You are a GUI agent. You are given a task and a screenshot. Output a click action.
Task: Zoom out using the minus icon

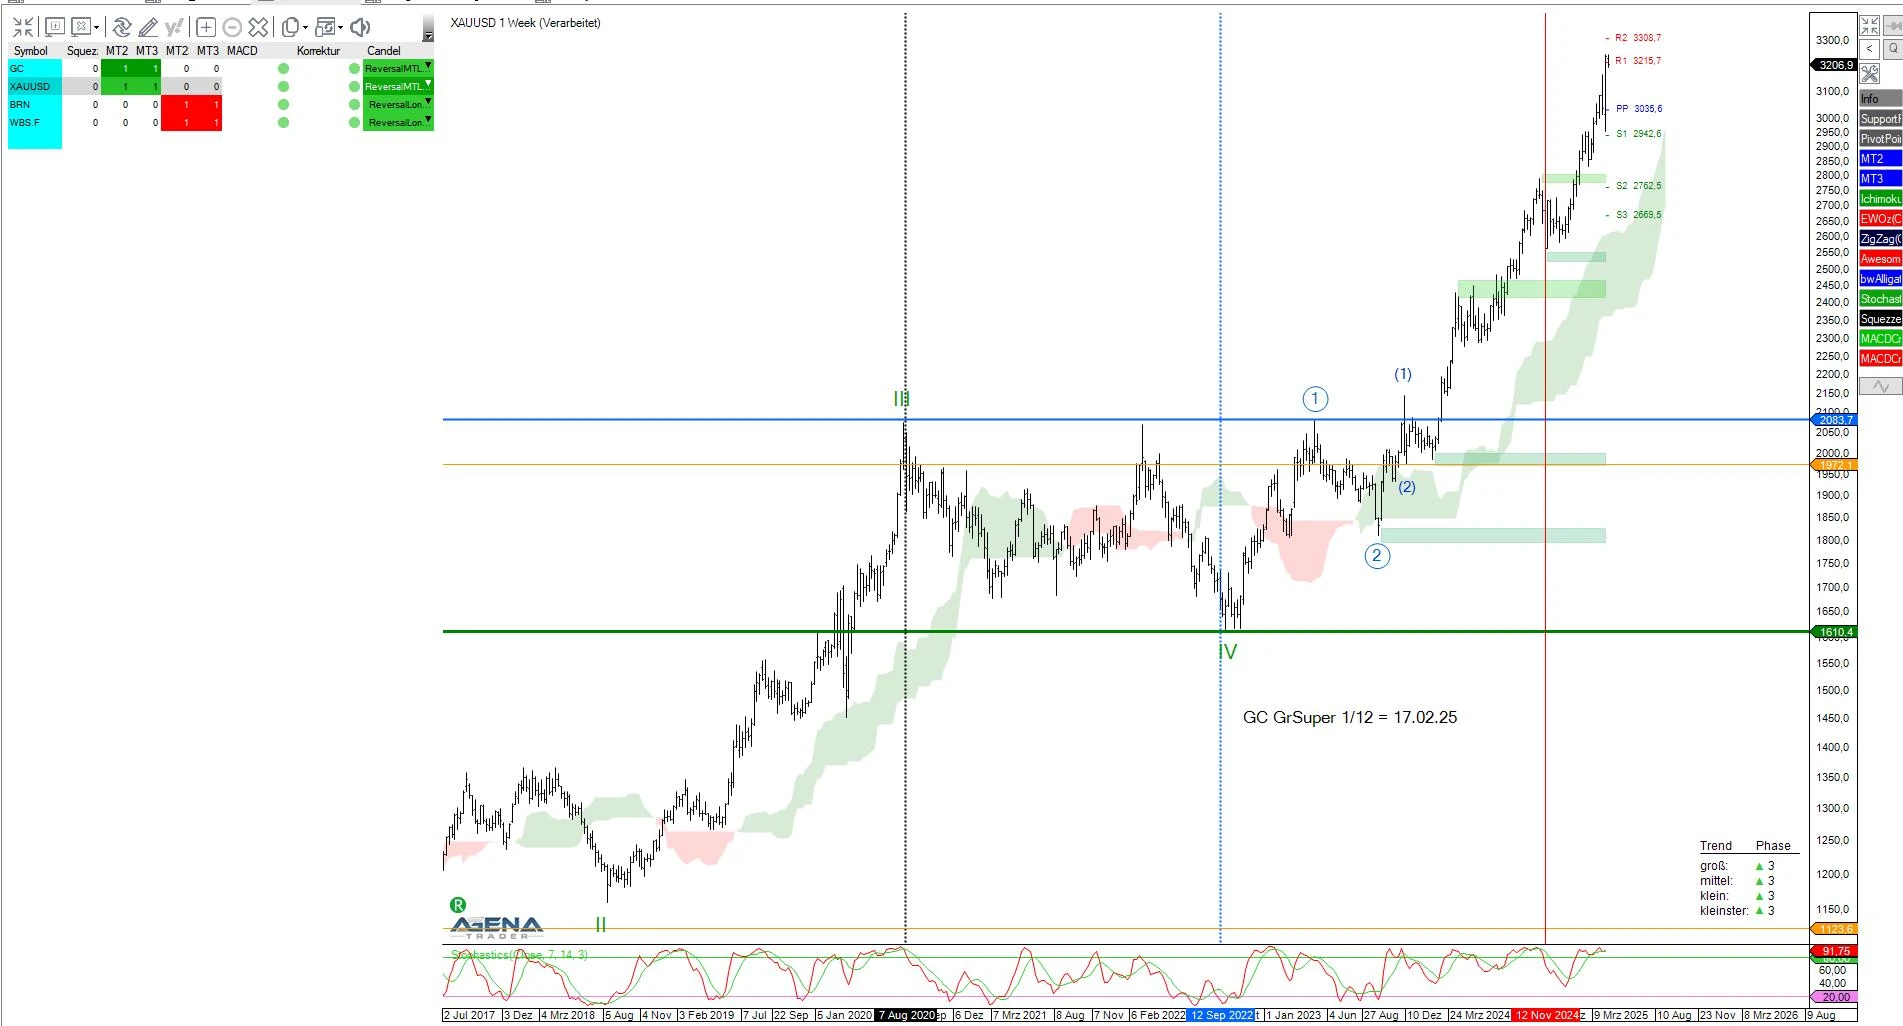coord(232,27)
